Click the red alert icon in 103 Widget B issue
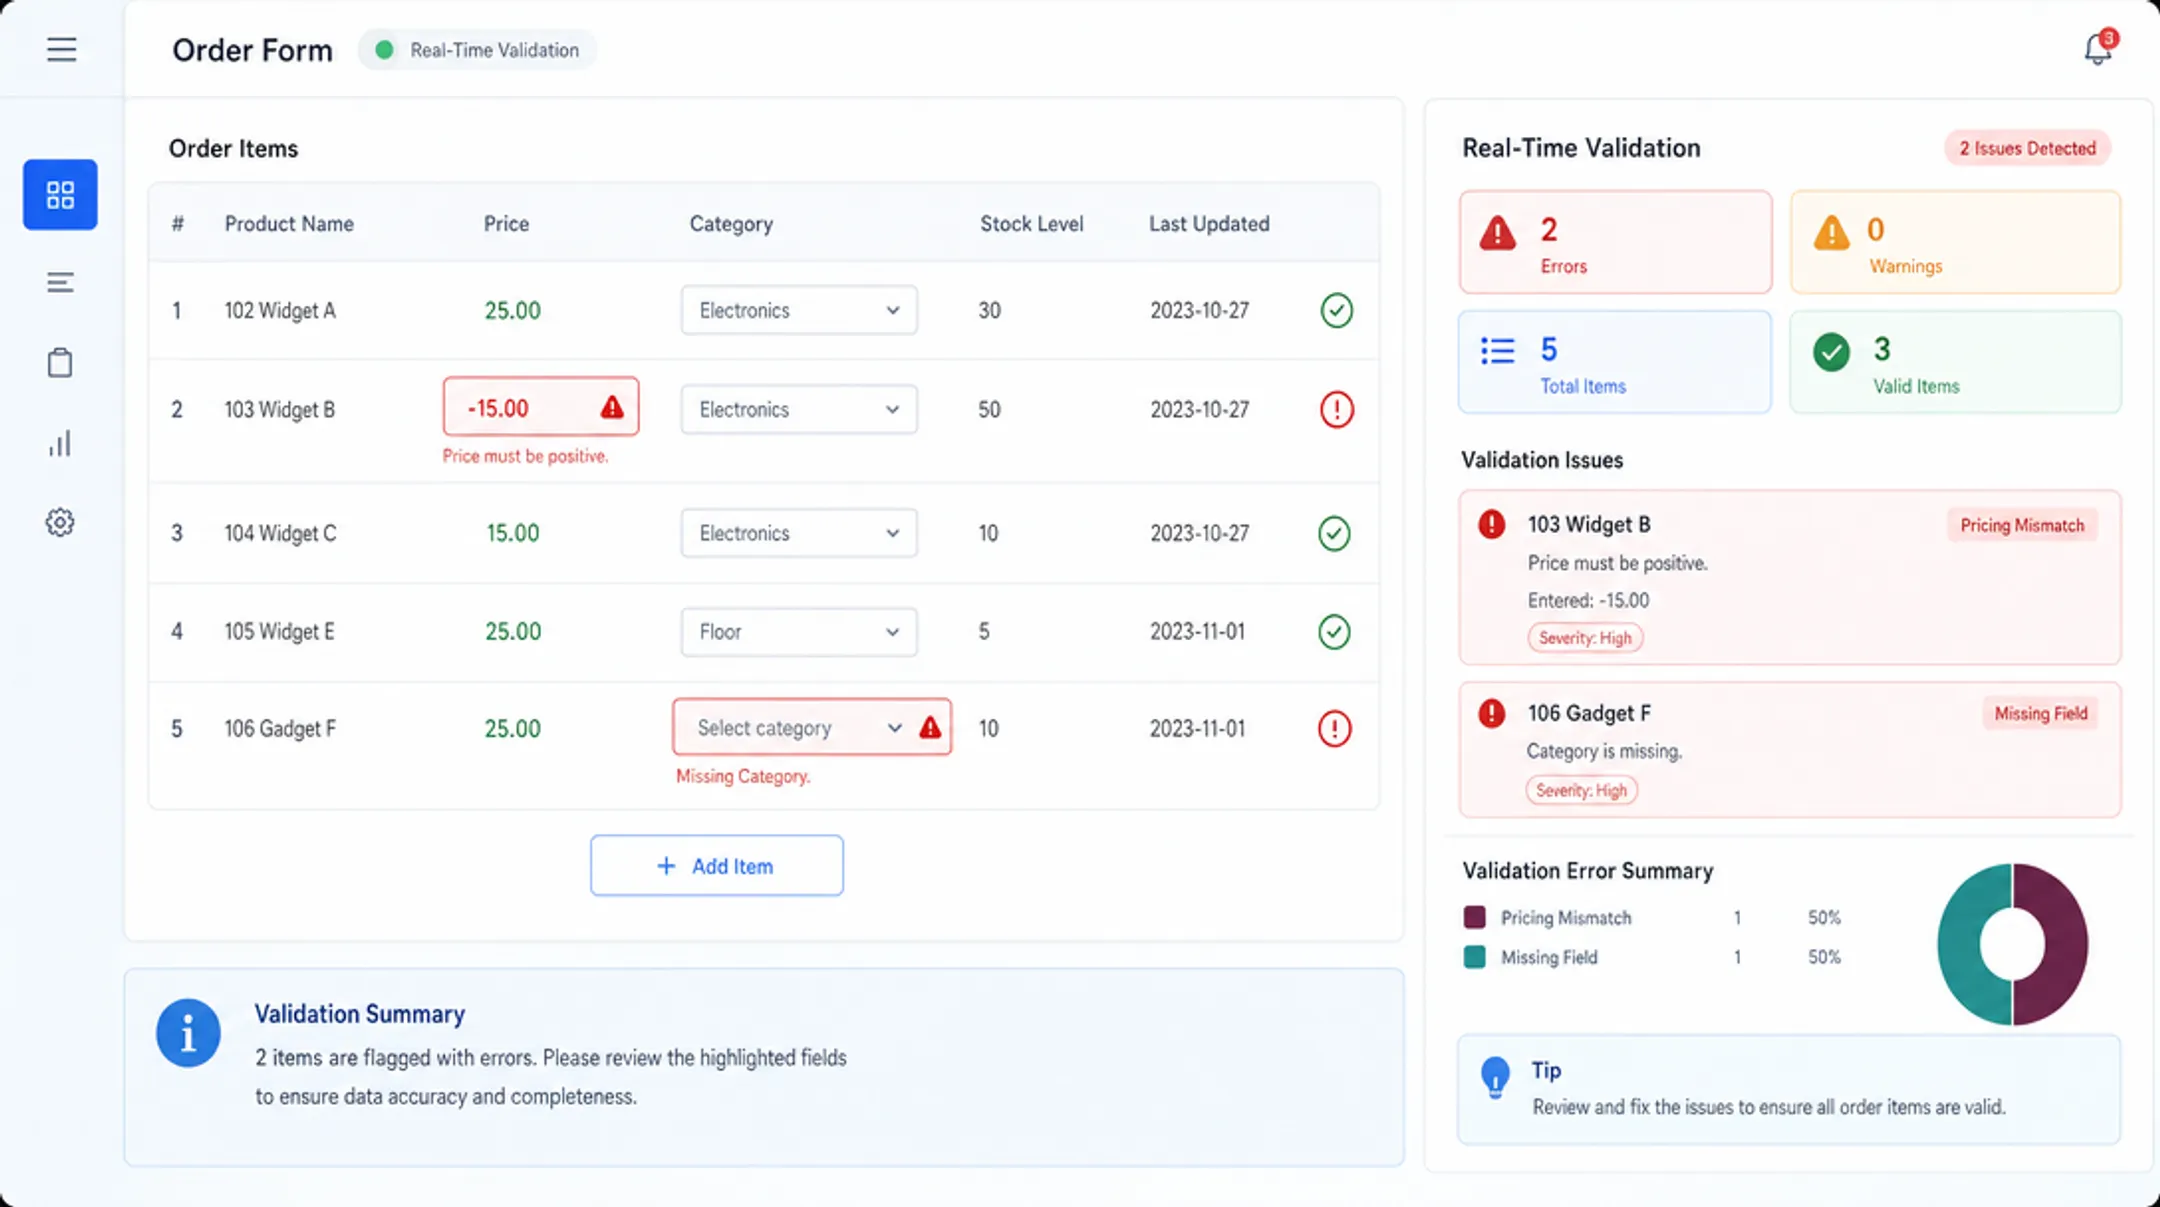This screenshot has height=1207, width=2160. coord(1491,524)
